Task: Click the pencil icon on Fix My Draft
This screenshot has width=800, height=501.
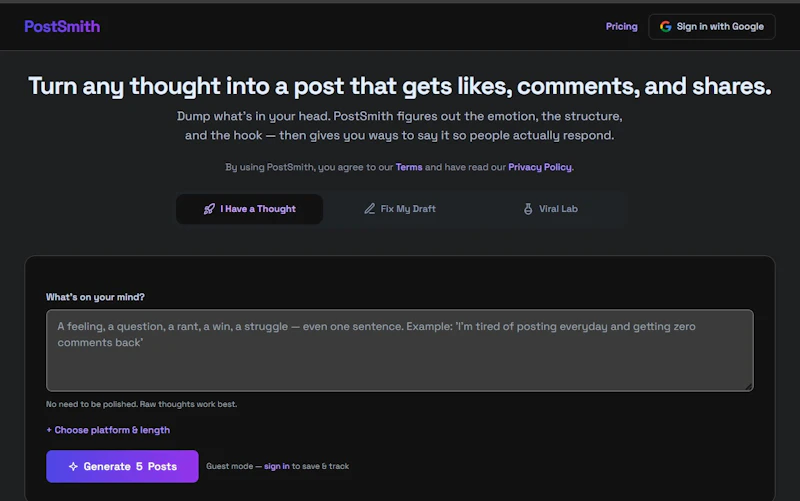Action: click(369, 209)
